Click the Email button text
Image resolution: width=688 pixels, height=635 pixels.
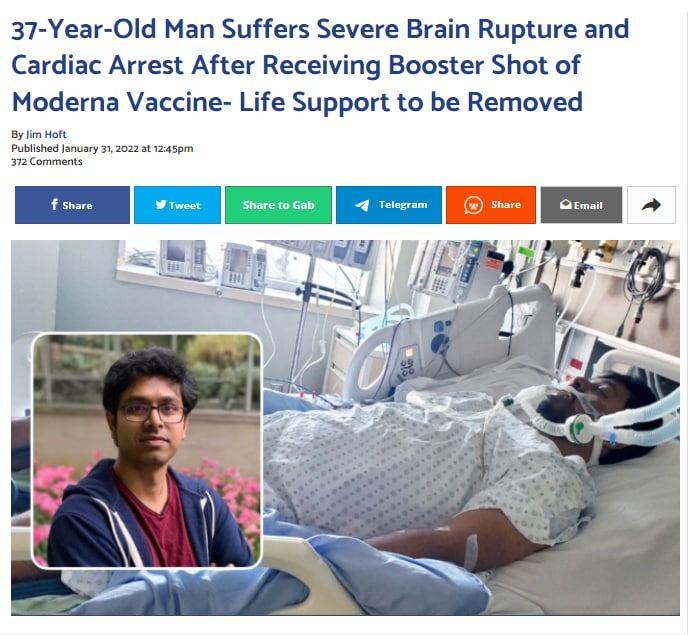pos(588,205)
